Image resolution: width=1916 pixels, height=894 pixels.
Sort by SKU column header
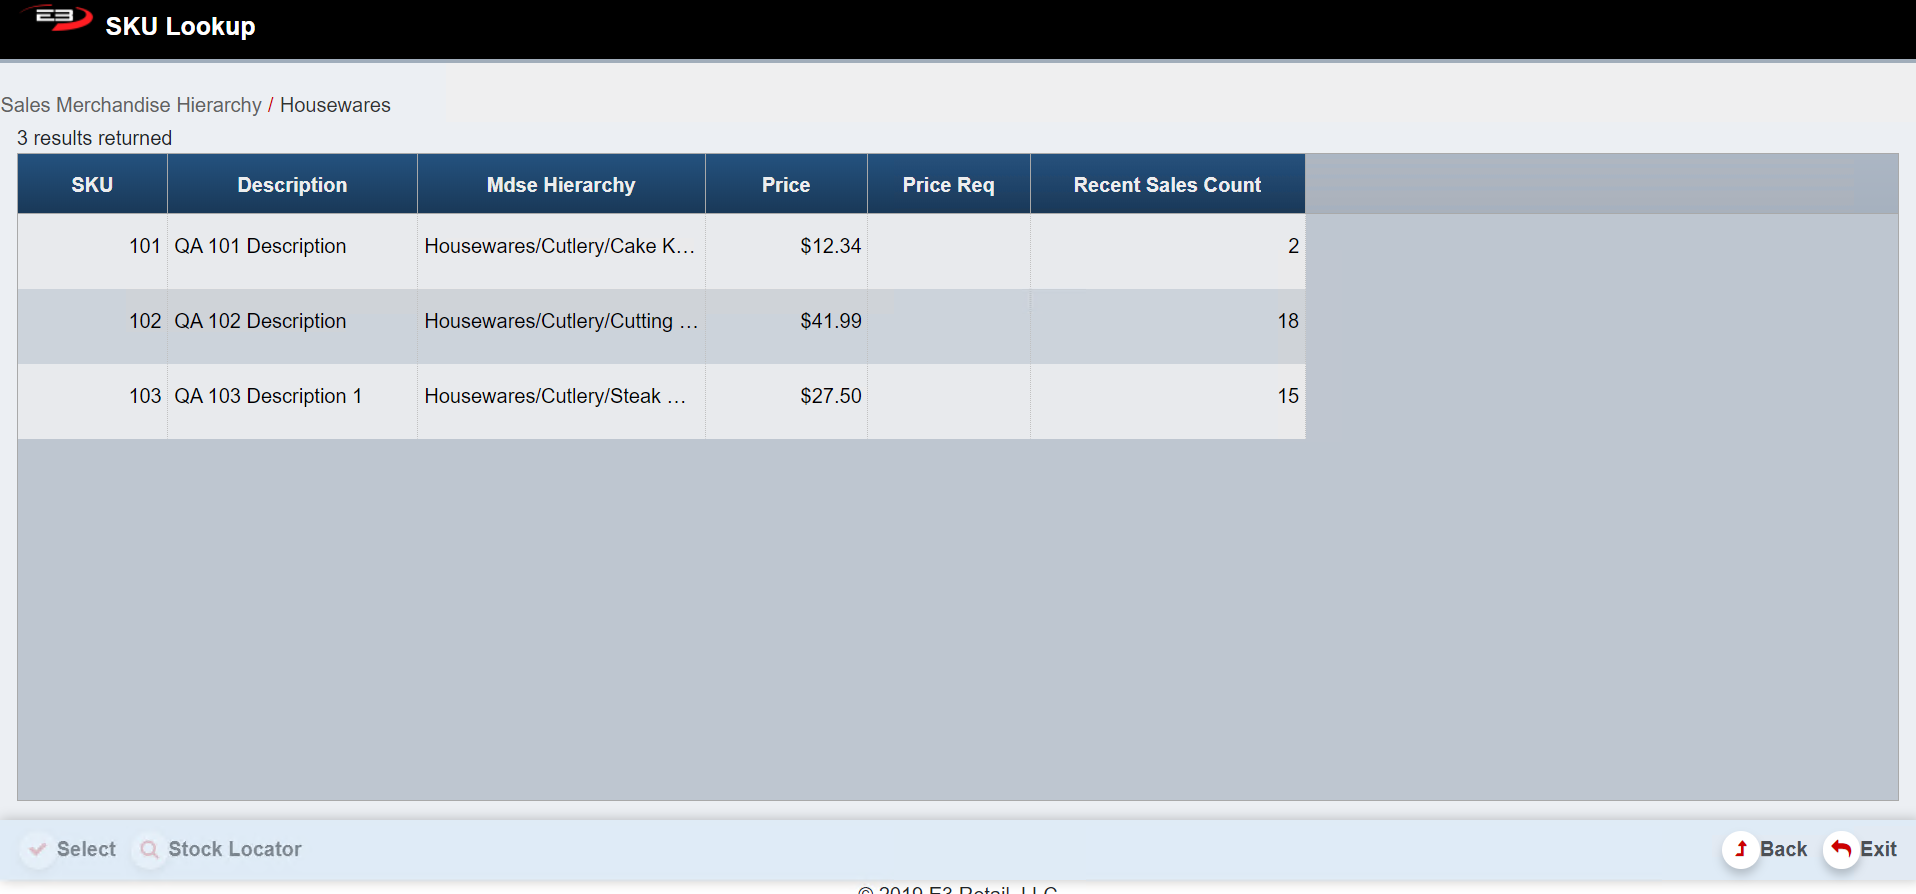tap(92, 185)
